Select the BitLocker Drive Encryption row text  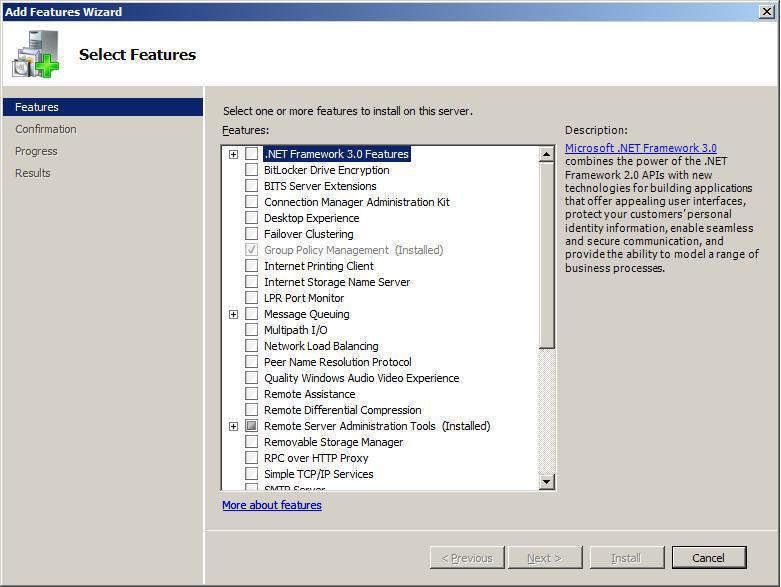327,170
